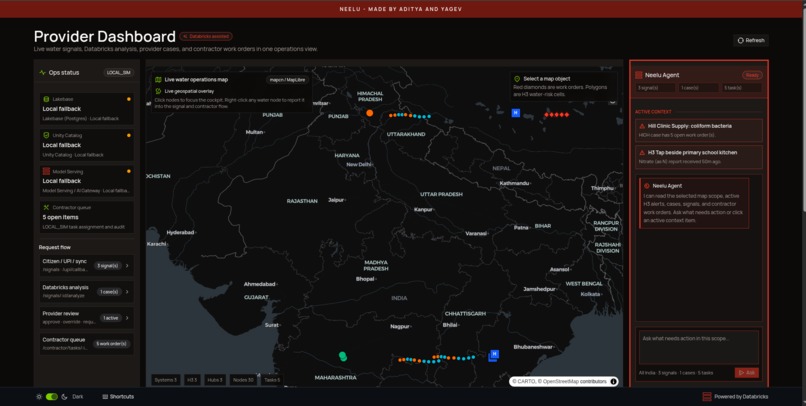Click the LOCAL_SIM status badge
This screenshot has height=406, width=806.
(118, 73)
